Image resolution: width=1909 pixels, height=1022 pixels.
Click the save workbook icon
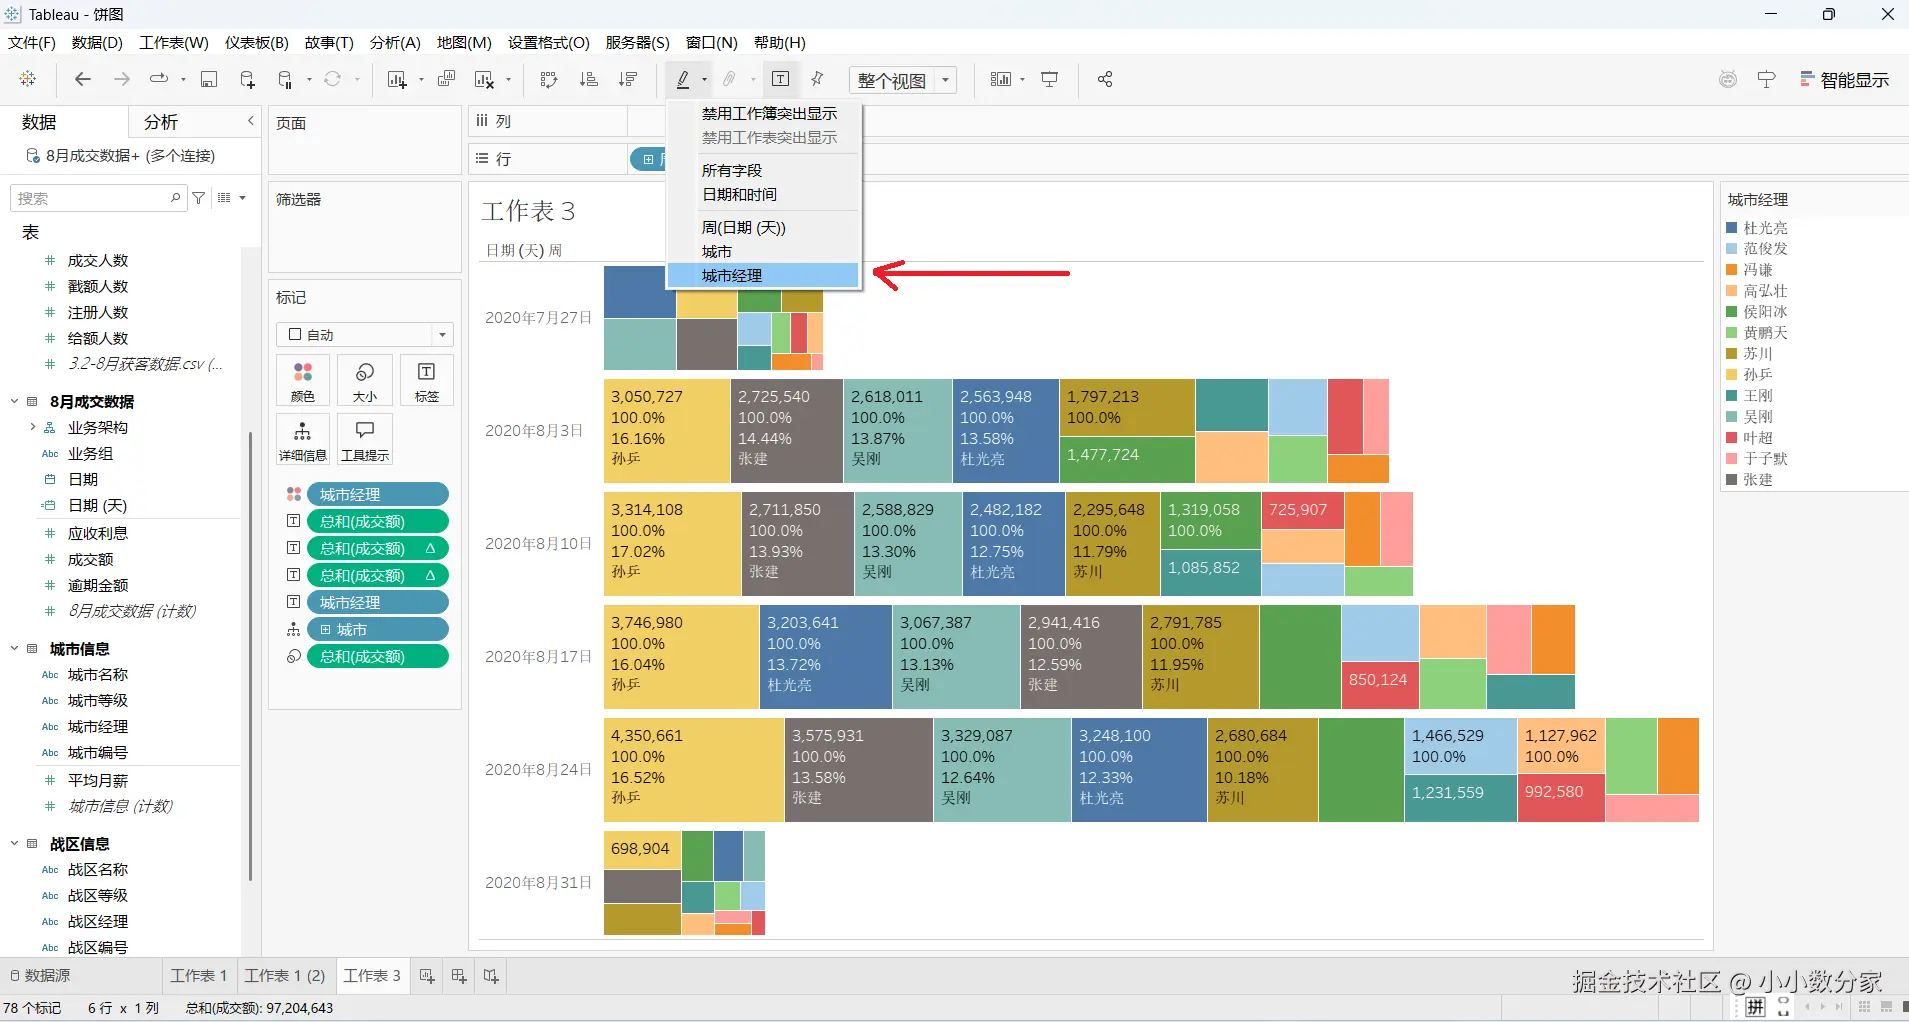pos(209,79)
